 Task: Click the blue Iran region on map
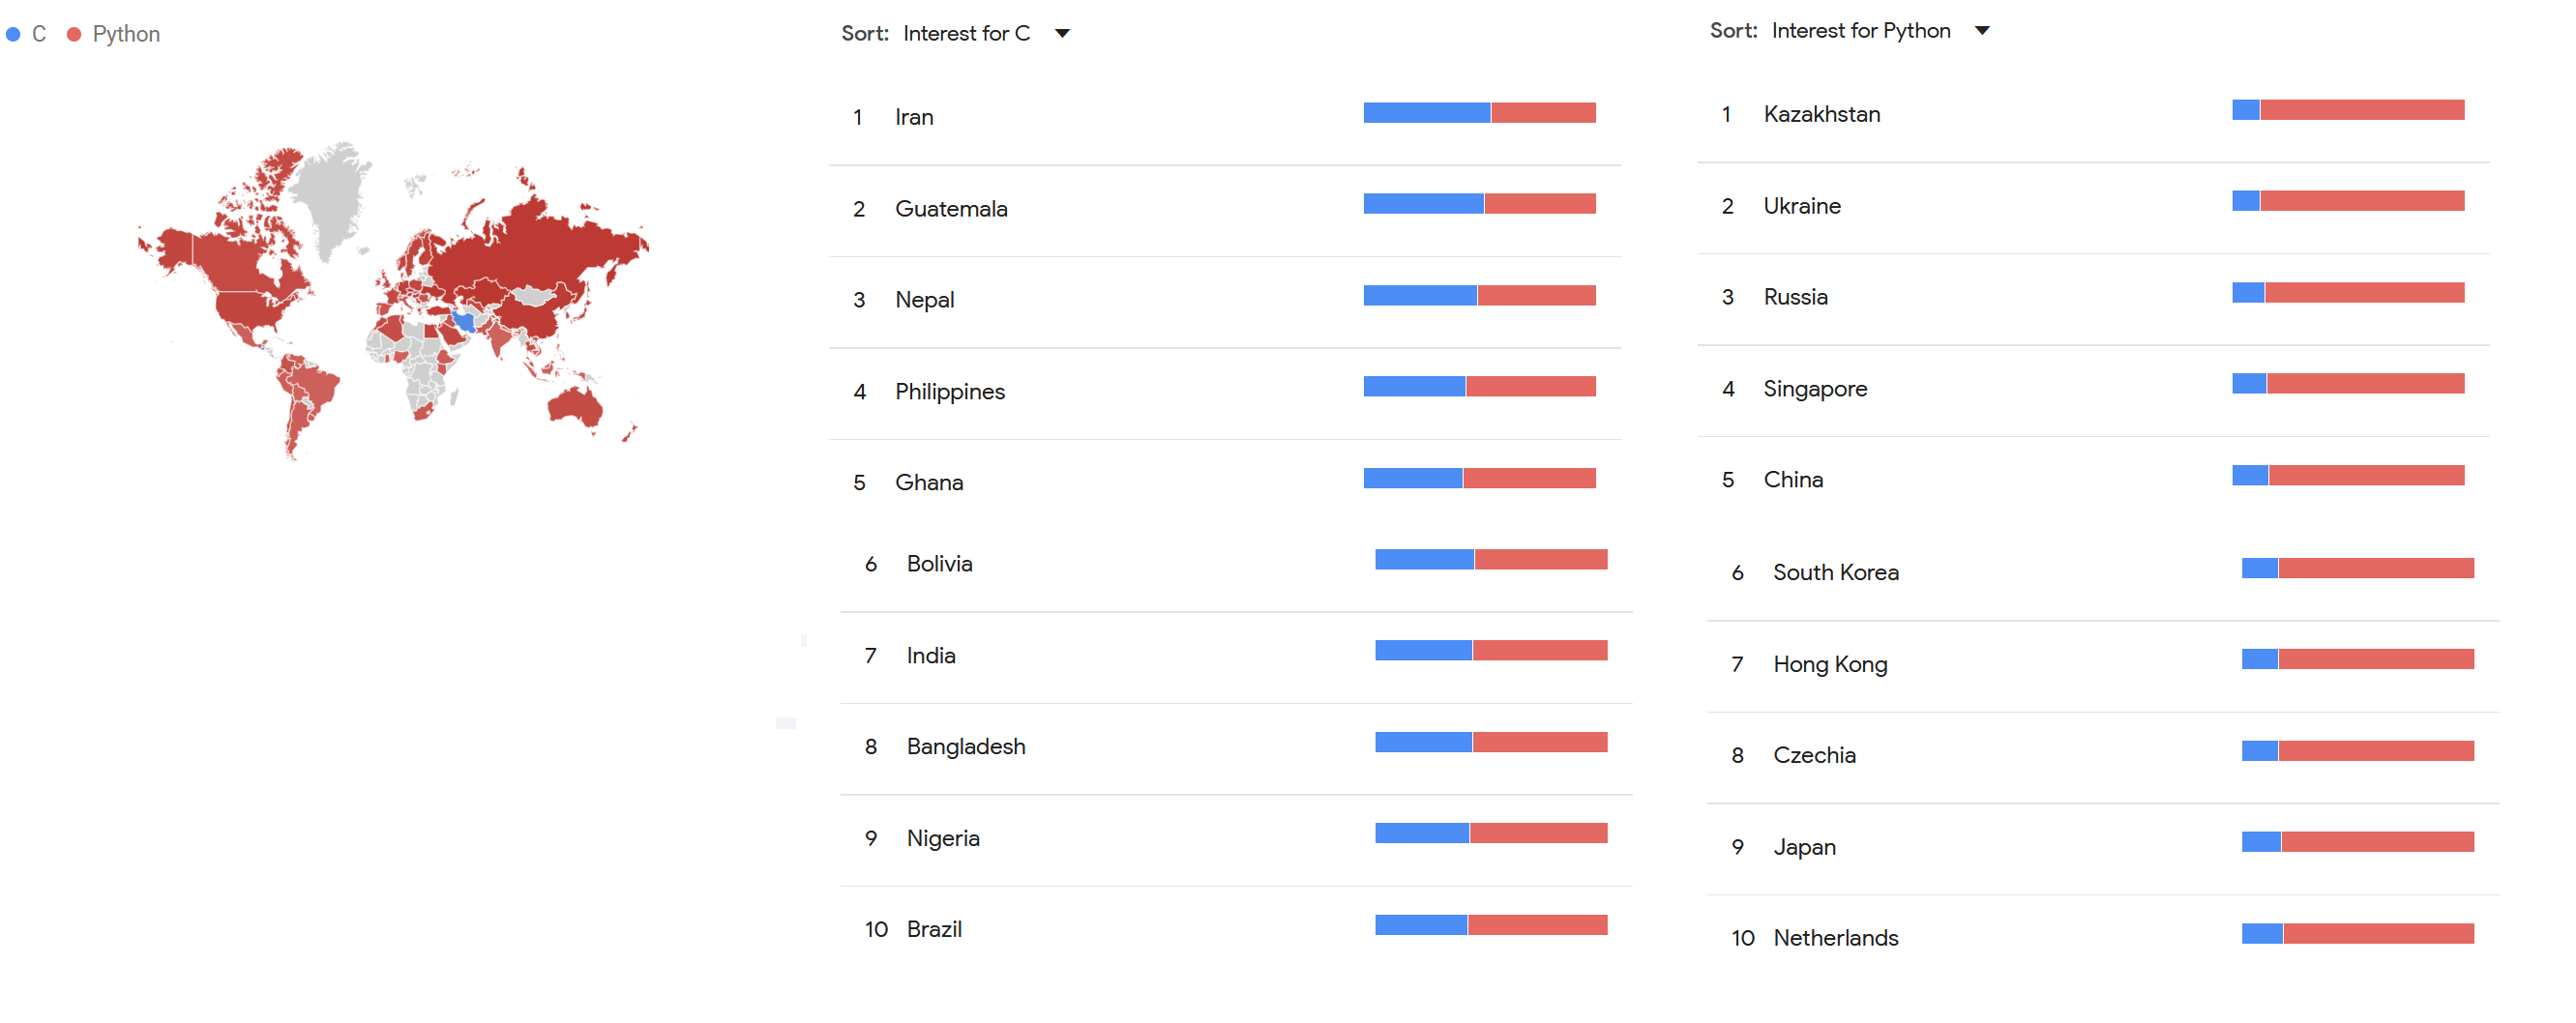pyautogui.click(x=464, y=321)
